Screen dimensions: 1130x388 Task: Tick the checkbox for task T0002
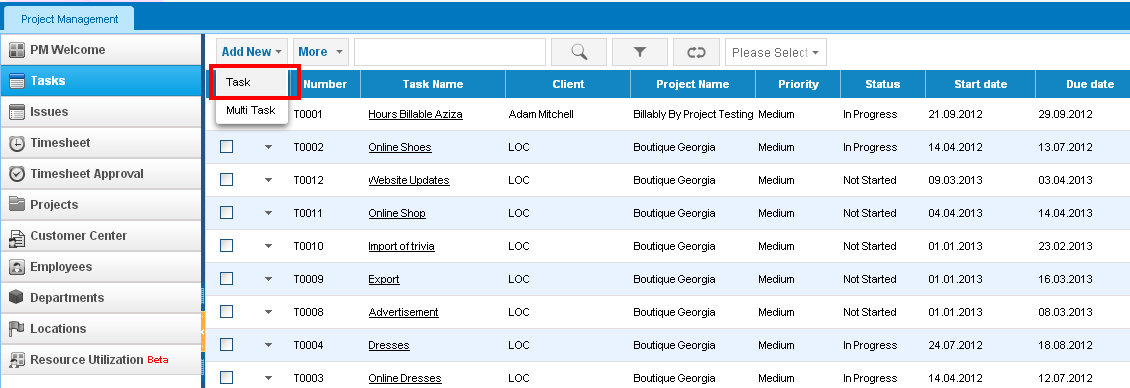tap(226, 146)
